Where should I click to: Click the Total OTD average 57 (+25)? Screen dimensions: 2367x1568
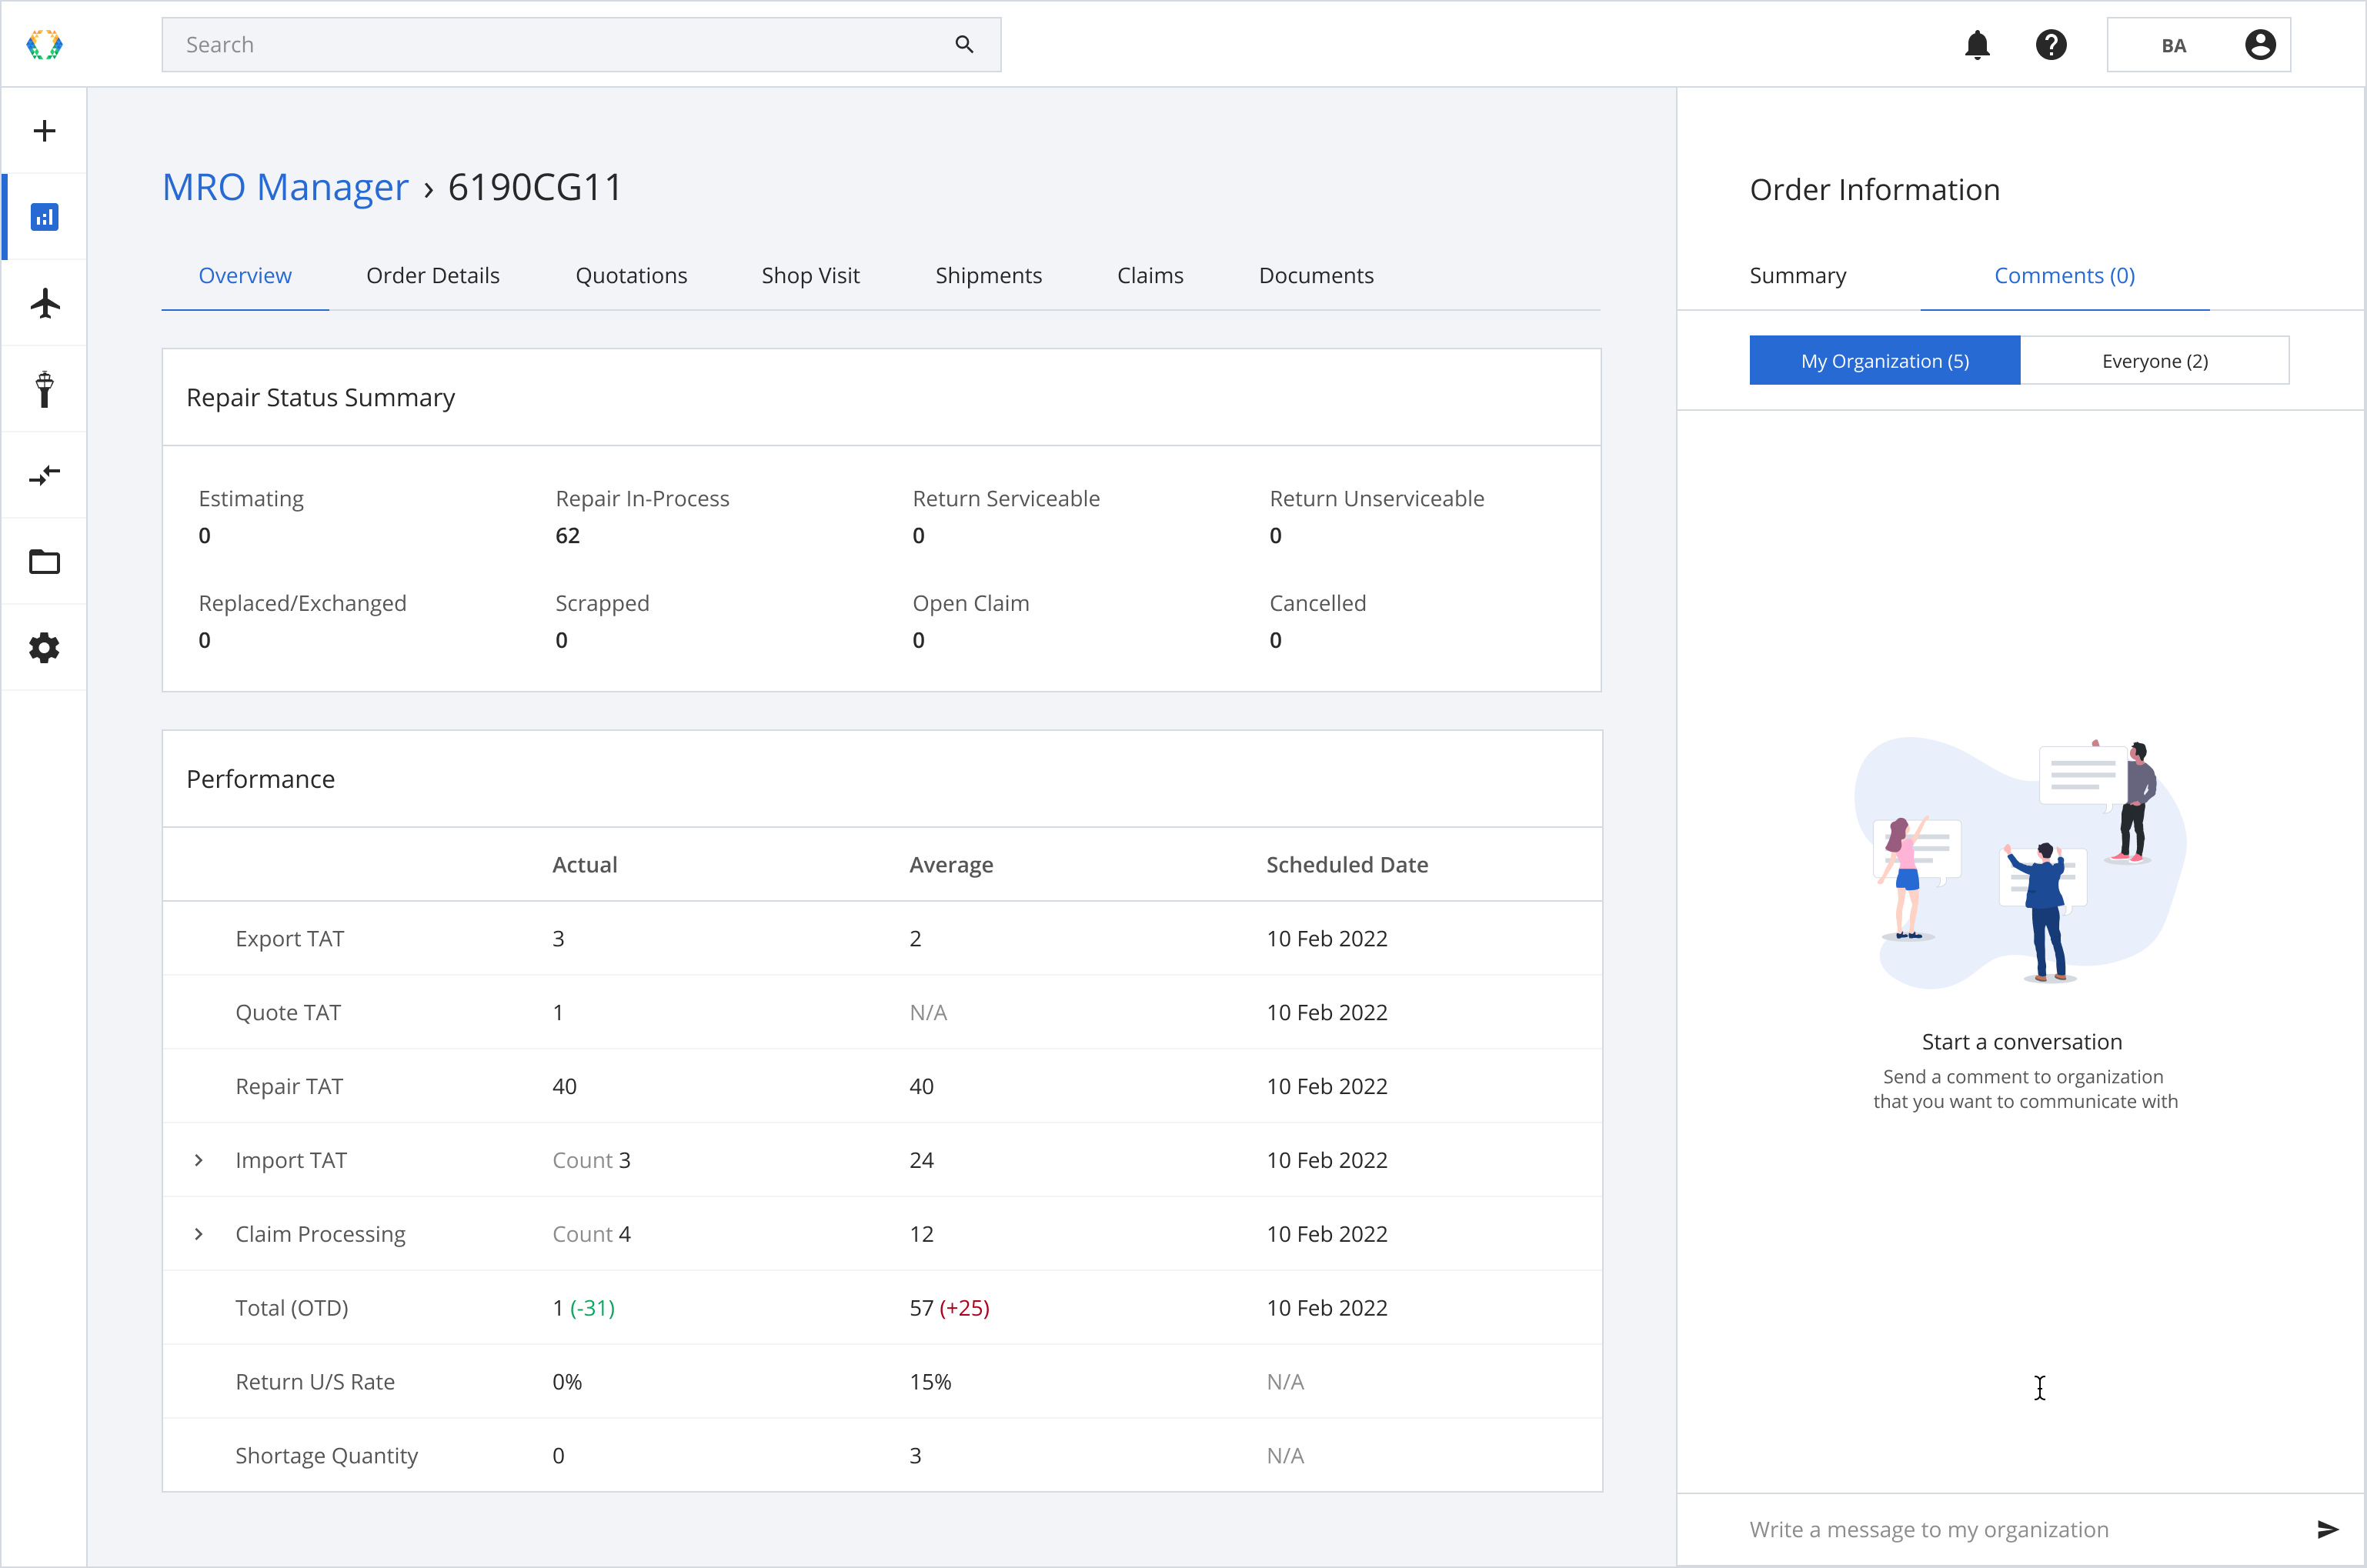pos(949,1308)
